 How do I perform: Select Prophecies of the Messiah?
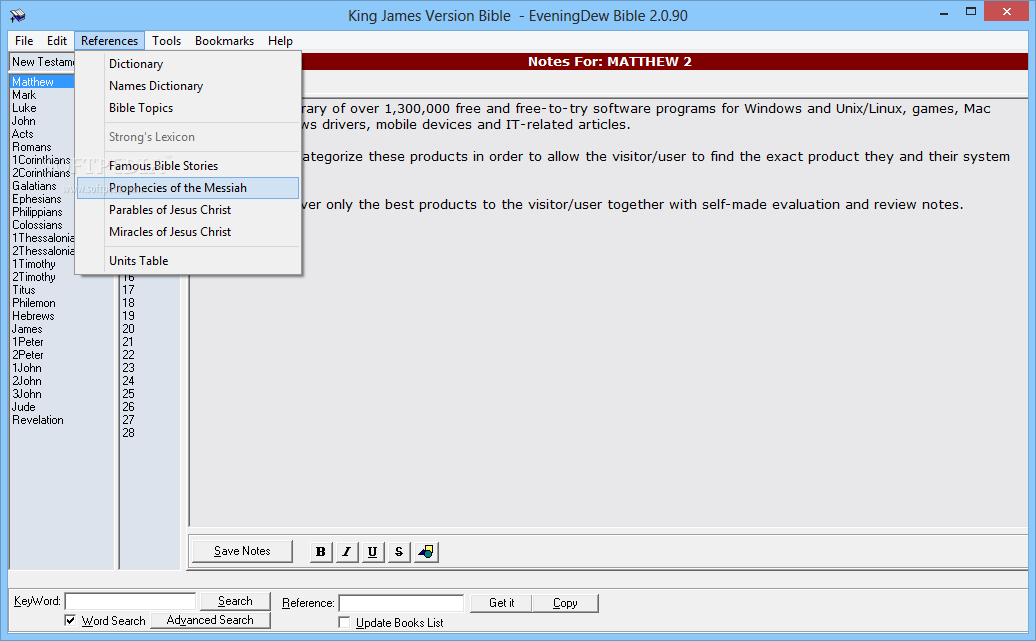point(188,188)
